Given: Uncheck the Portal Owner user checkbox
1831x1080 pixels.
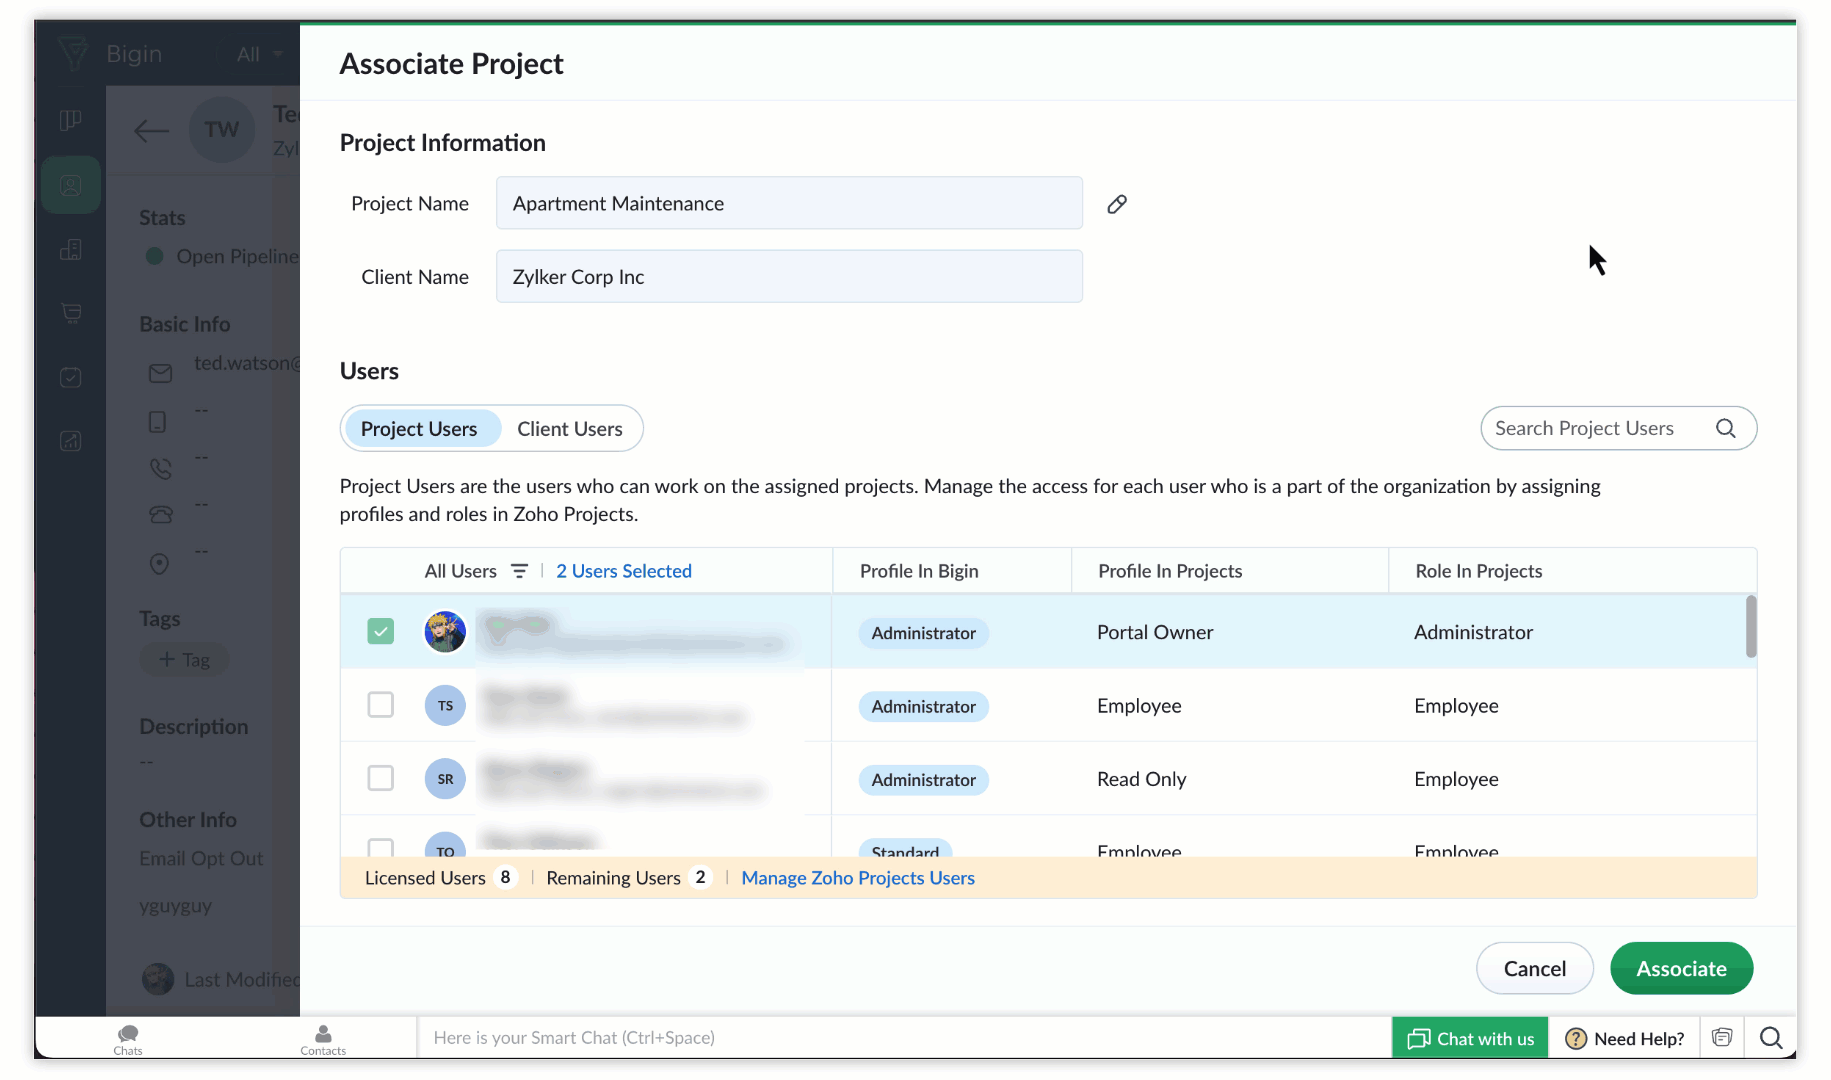Looking at the screenshot, I should pos(381,631).
